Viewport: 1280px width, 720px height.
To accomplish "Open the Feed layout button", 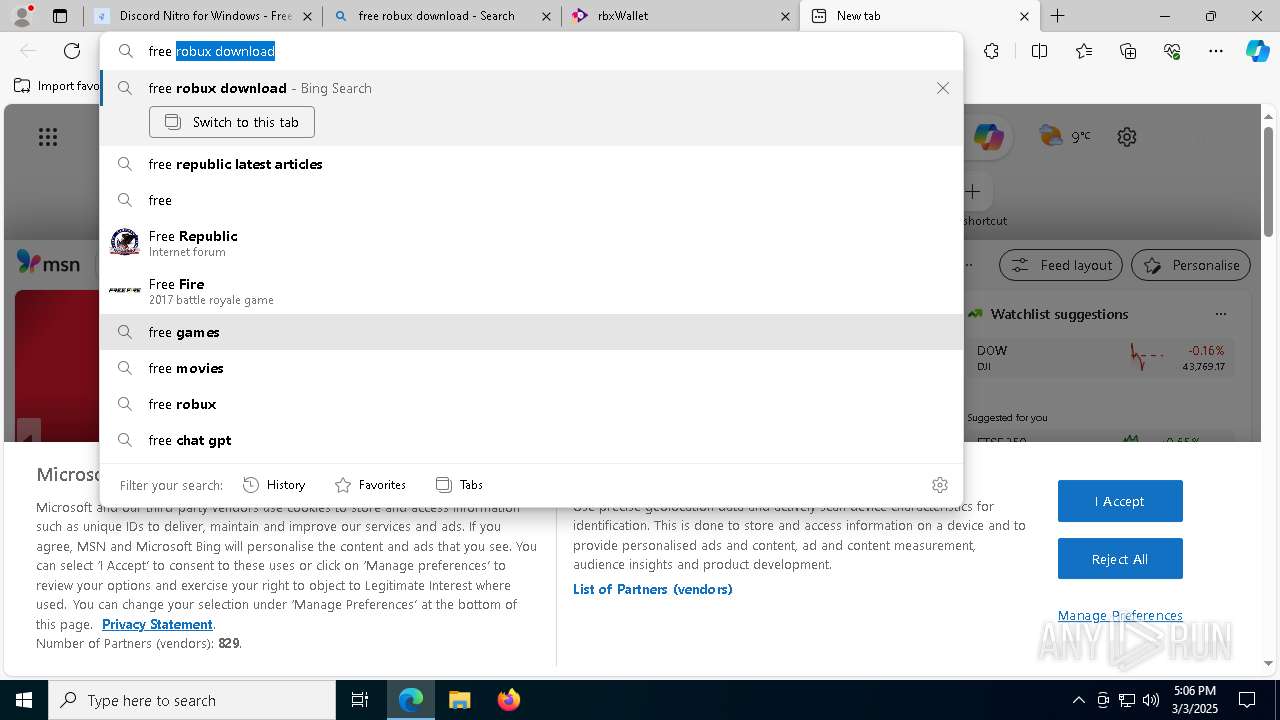I will [x=1061, y=265].
